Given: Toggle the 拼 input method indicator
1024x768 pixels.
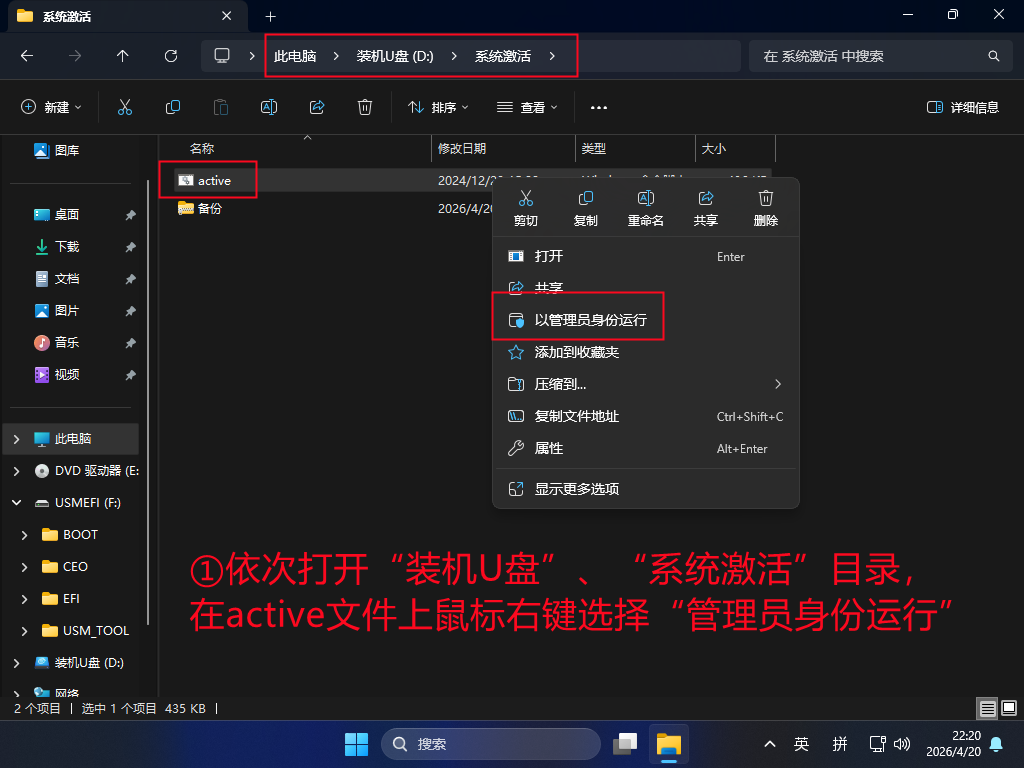Looking at the screenshot, I should [x=840, y=744].
